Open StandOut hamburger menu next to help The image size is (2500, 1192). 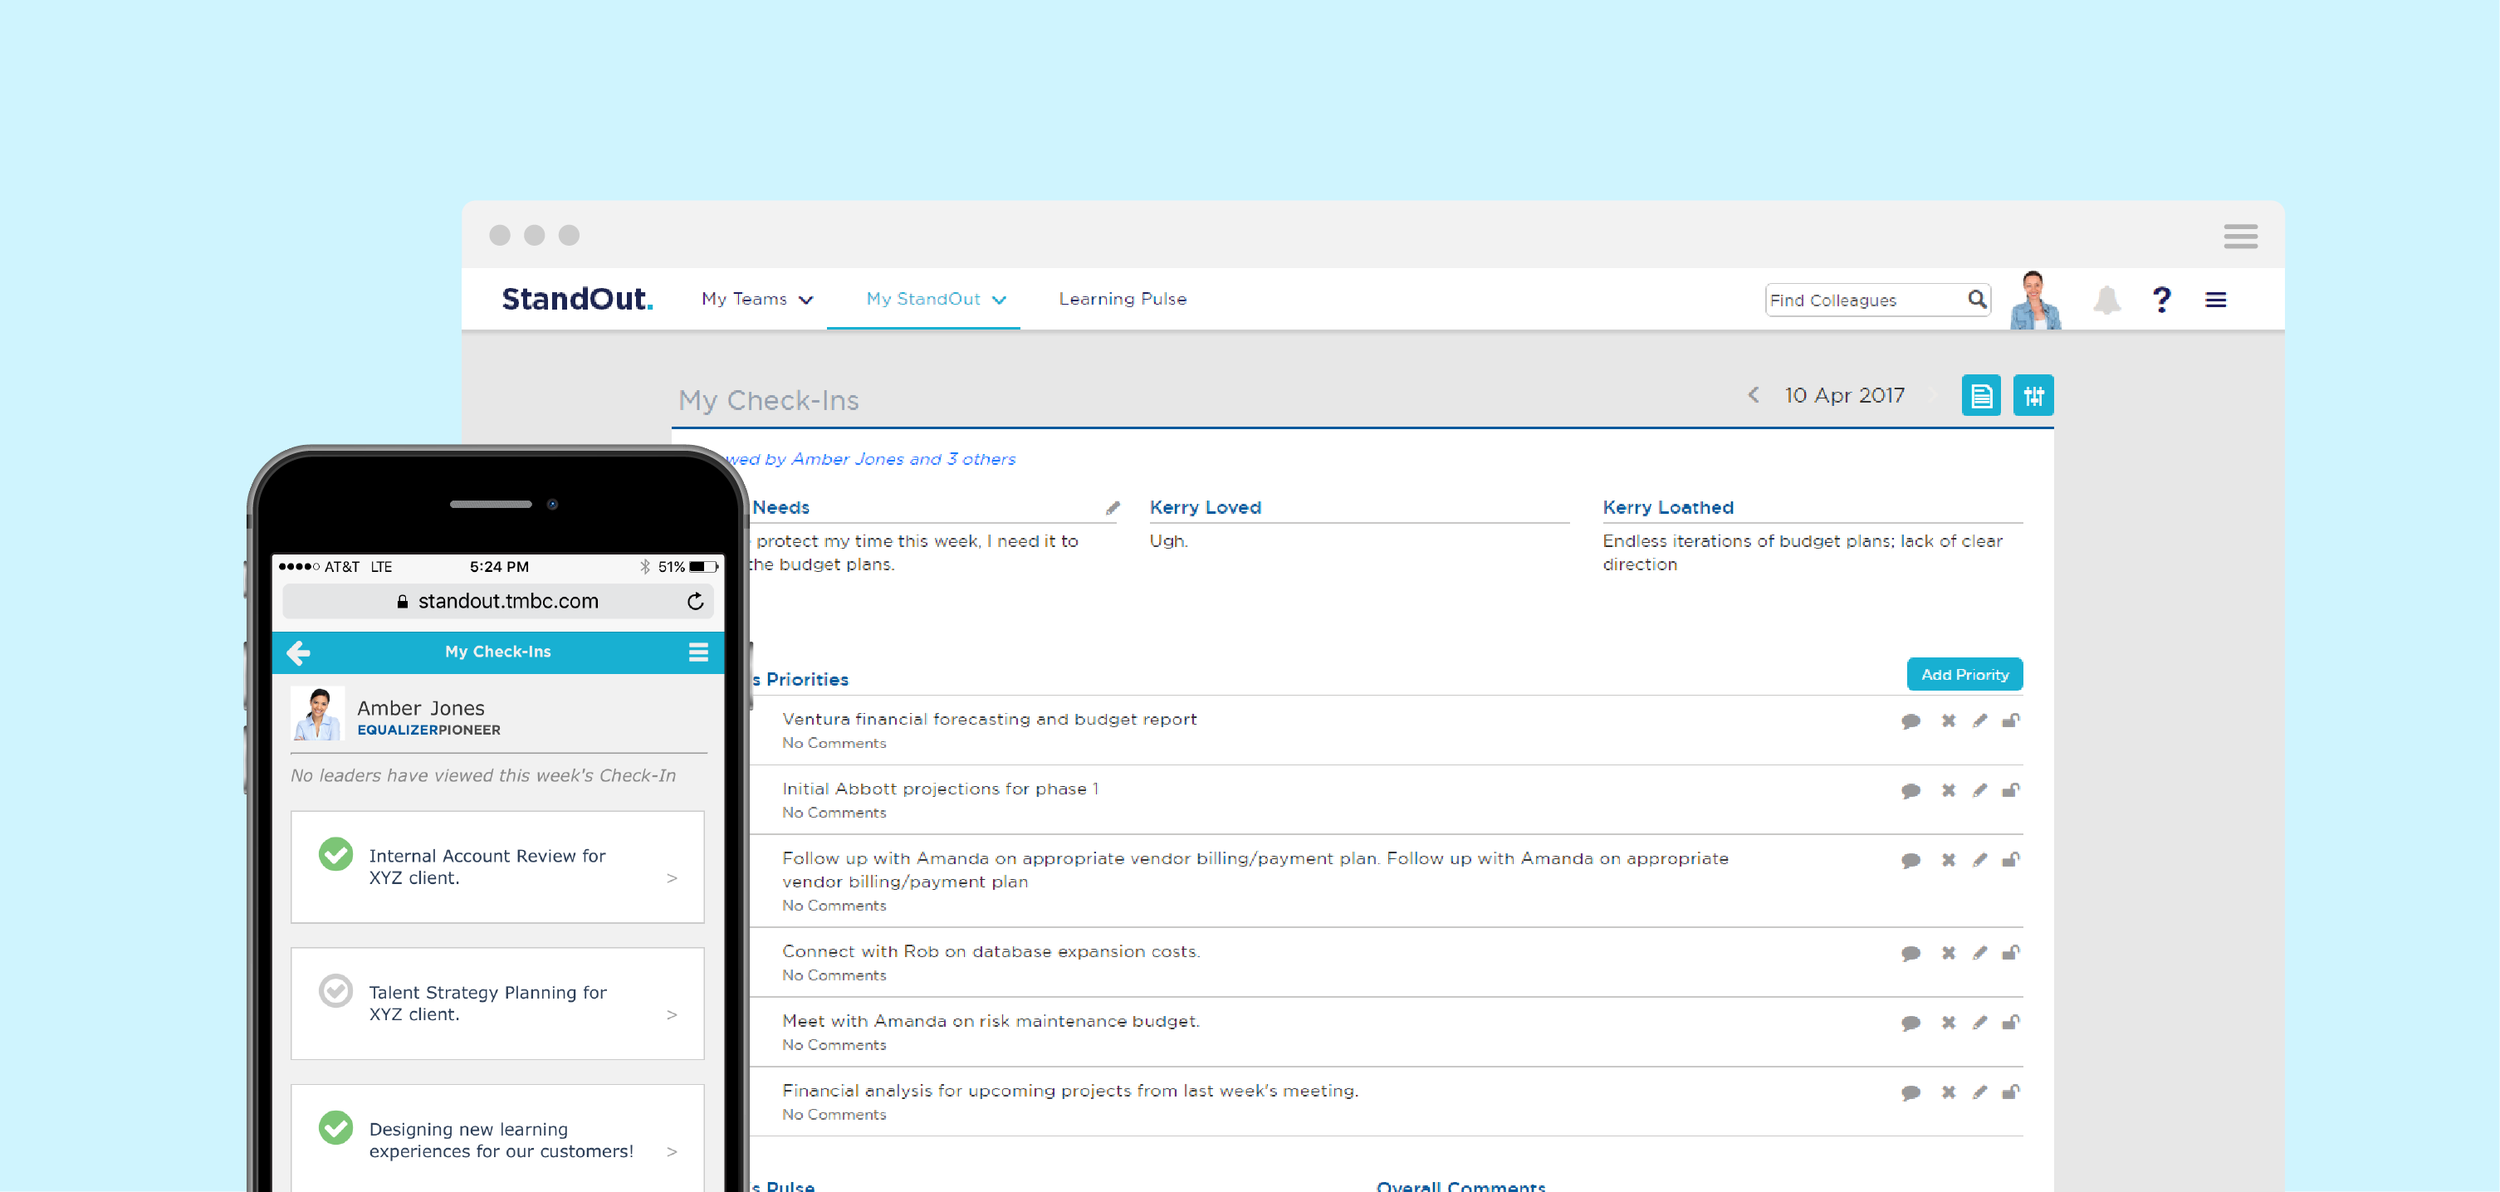click(2216, 299)
